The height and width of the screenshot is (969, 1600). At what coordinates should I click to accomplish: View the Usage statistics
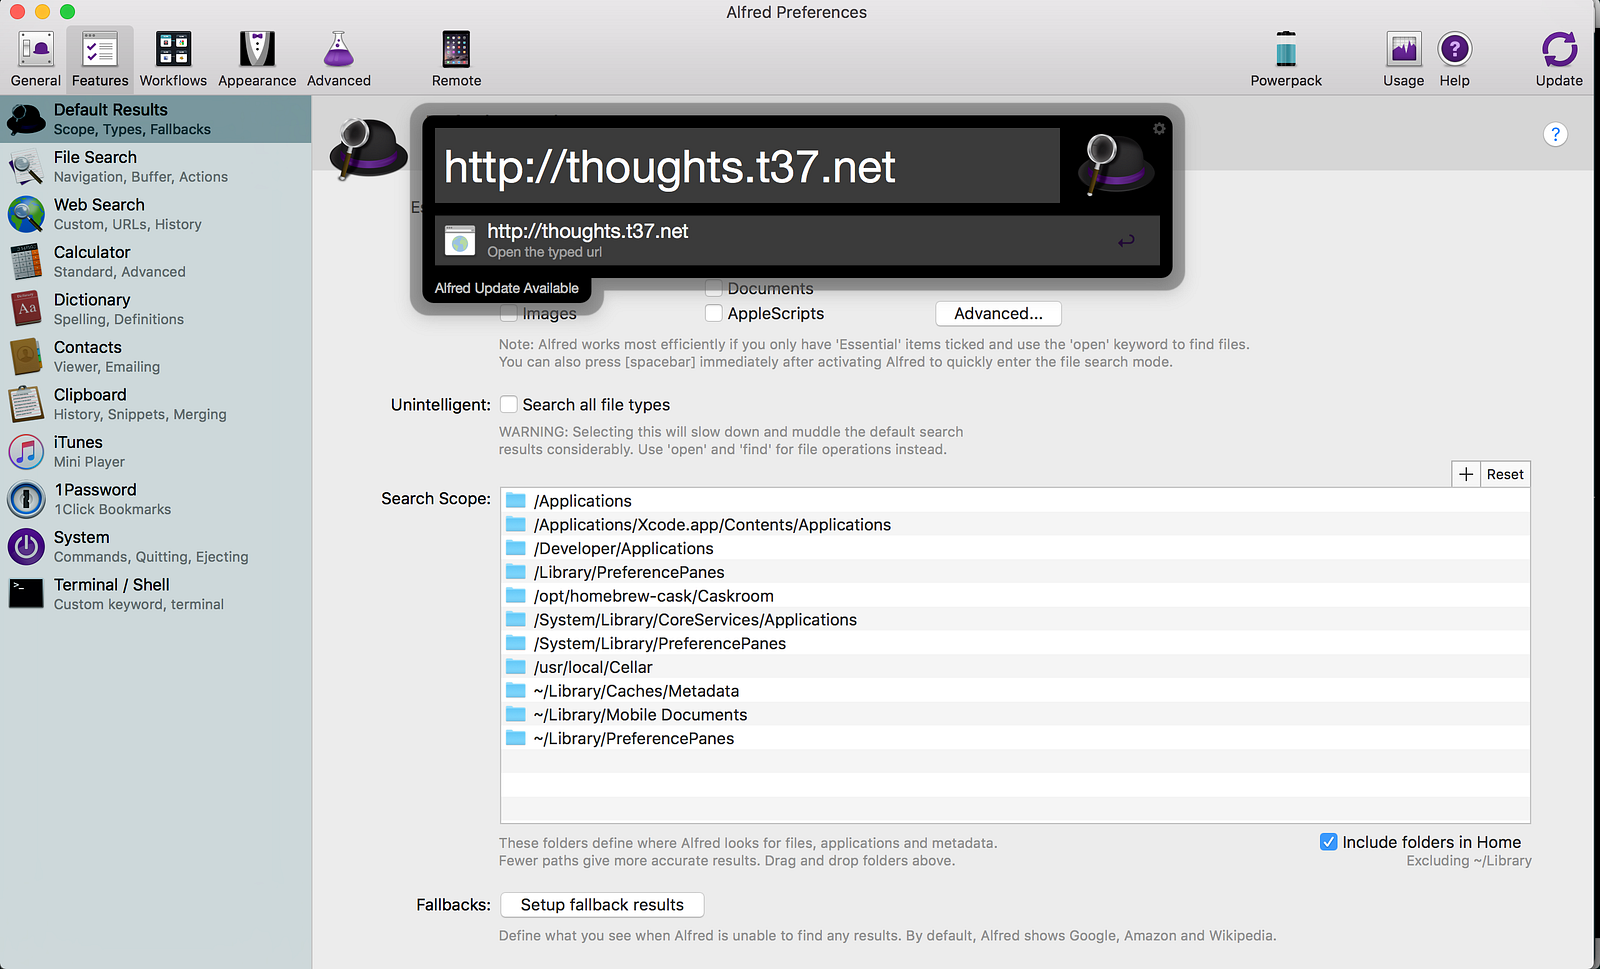[x=1404, y=59]
